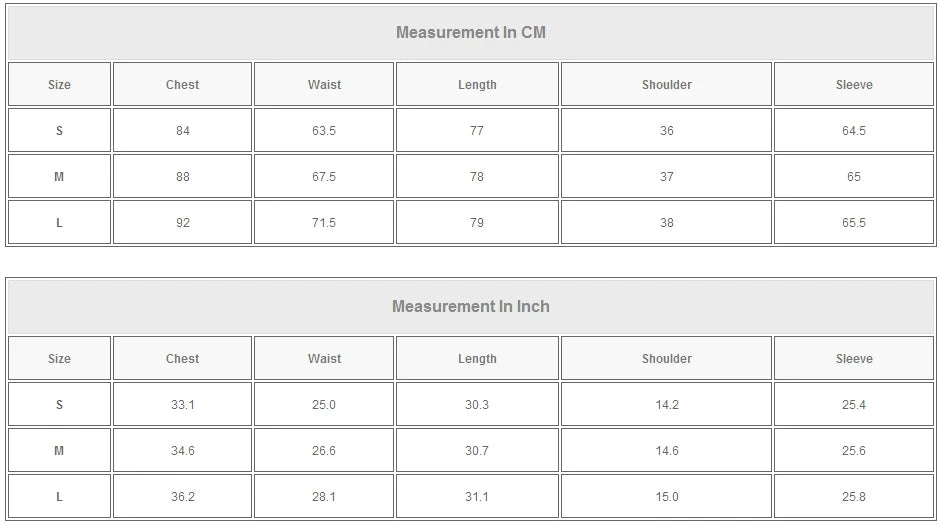Select Waist header in CM table
The height and width of the screenshot is (526, 940).
pos(324,85)
